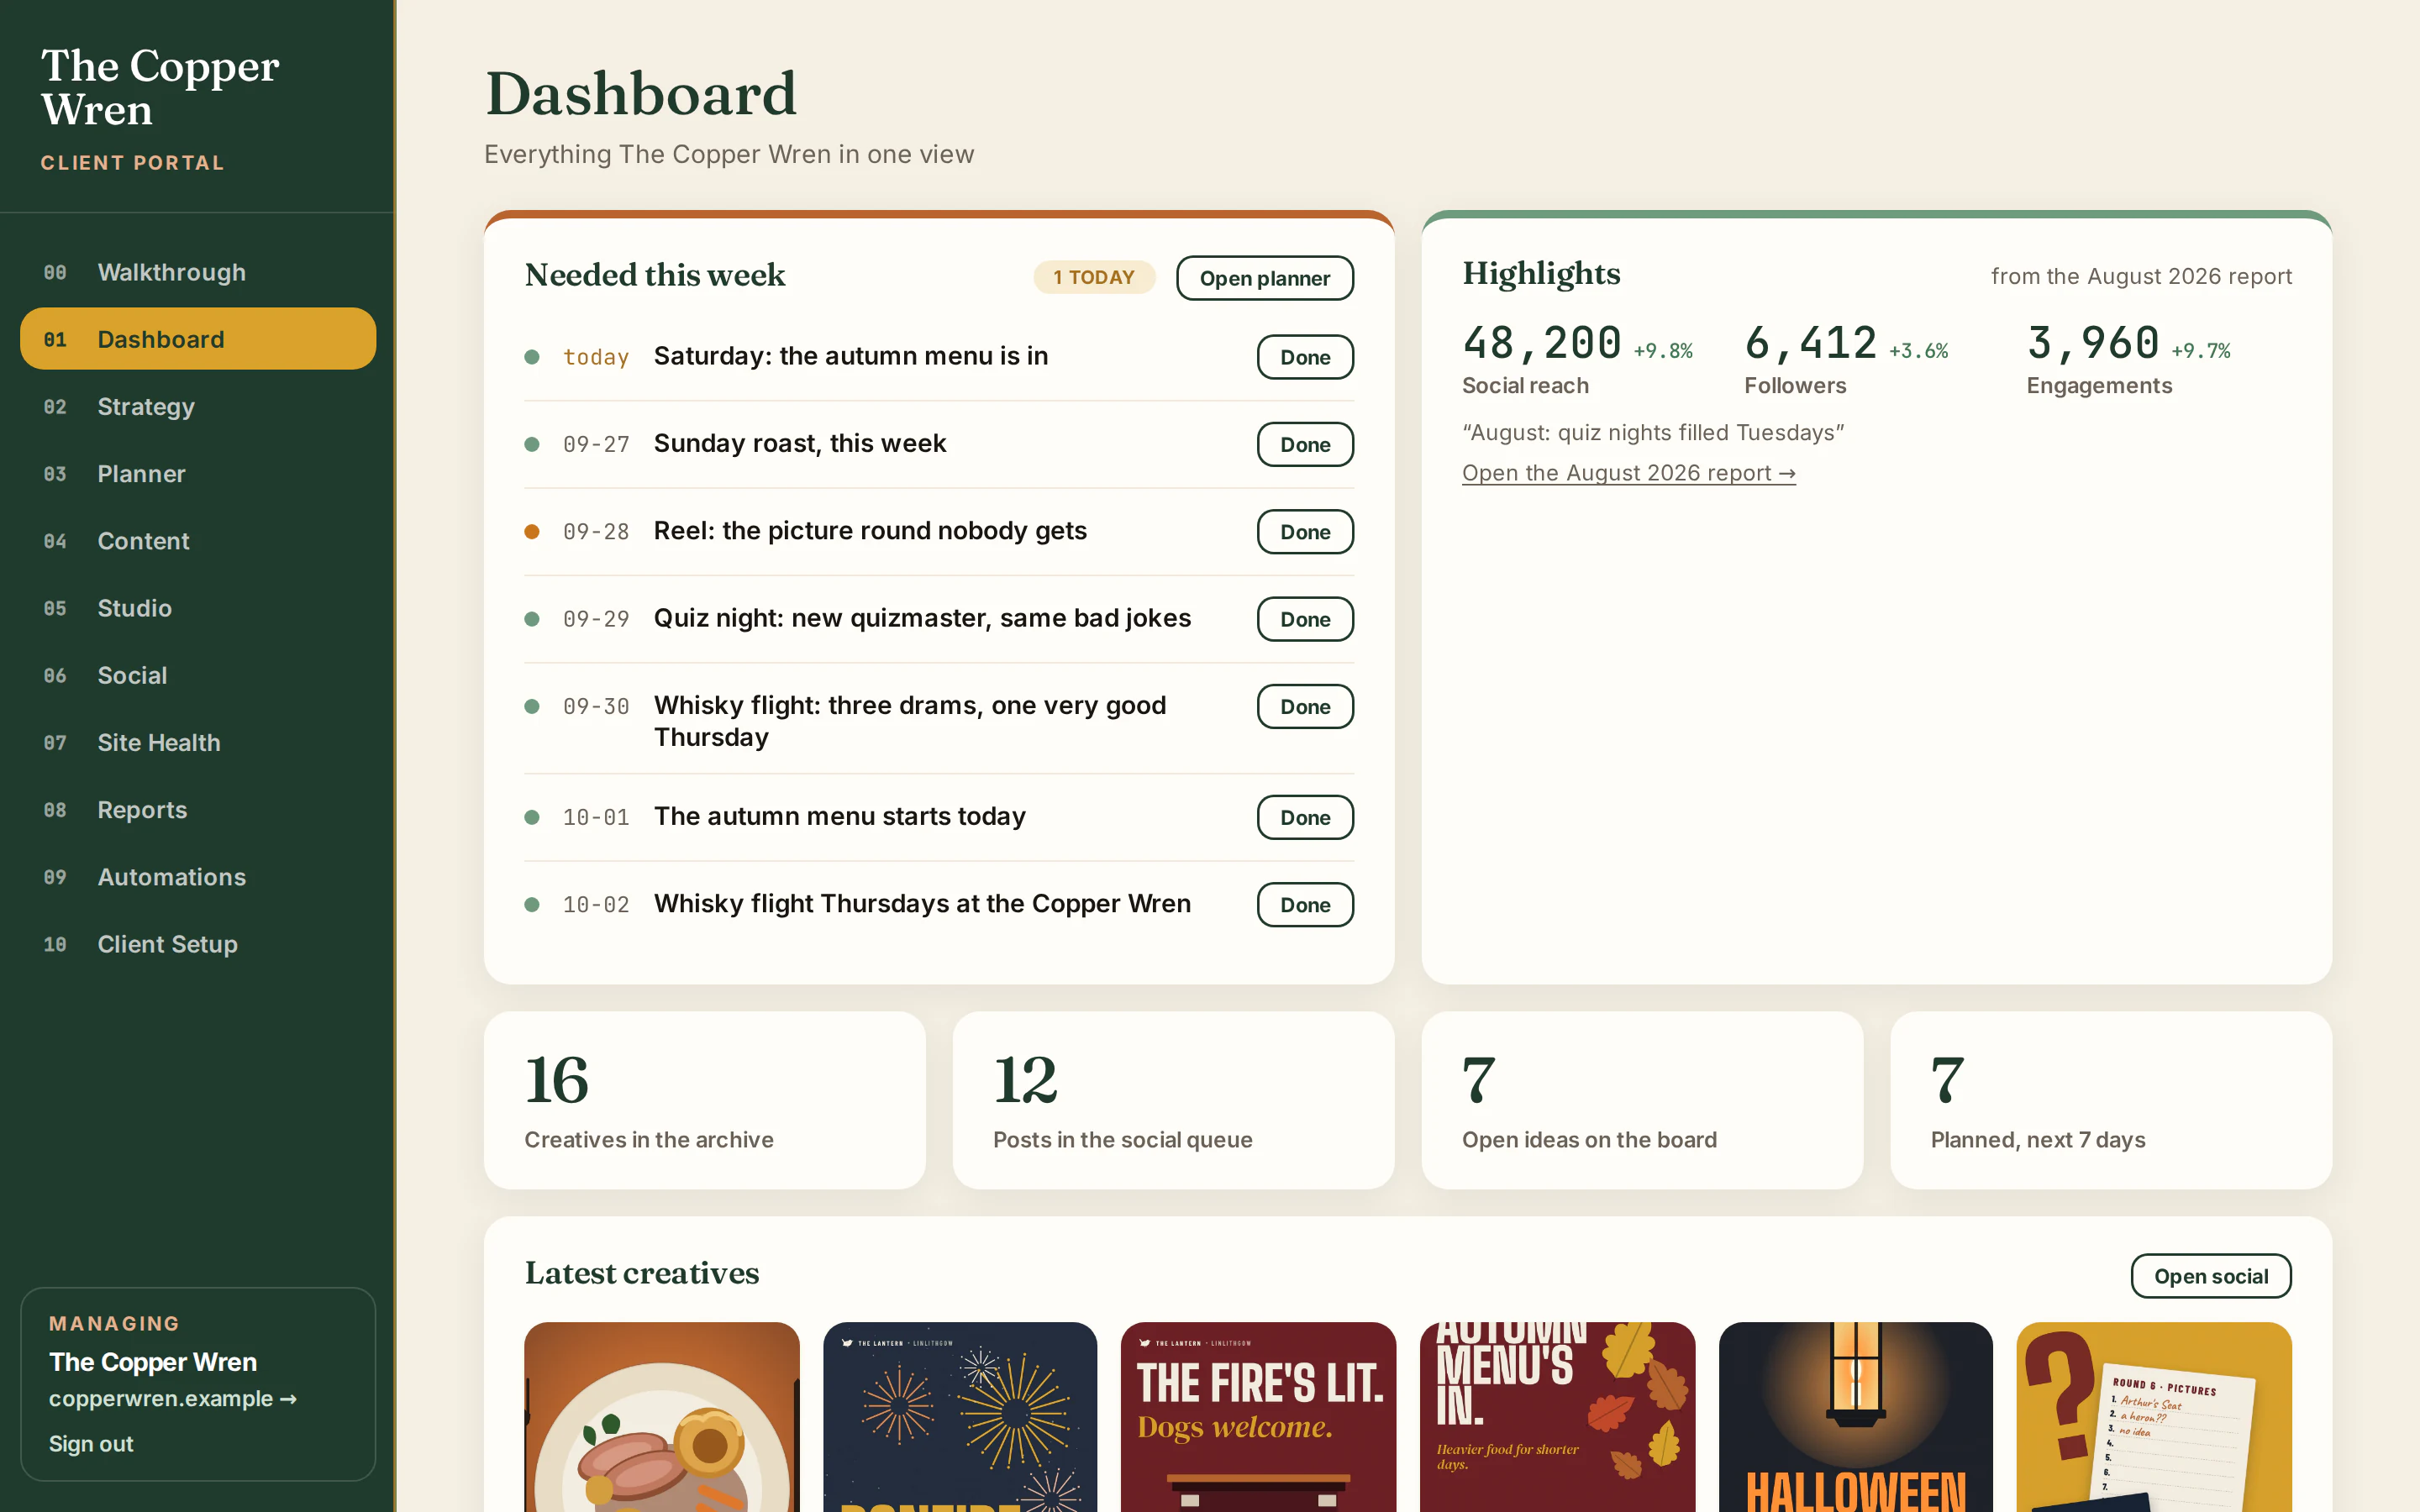Select Dashboard in the sidebar

coord(198,339)
